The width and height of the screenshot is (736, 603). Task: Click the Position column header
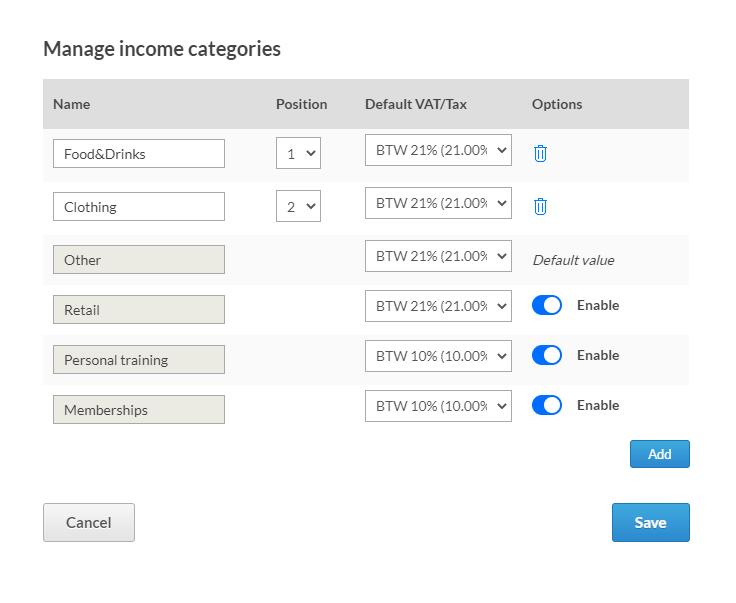coord(301,104)
